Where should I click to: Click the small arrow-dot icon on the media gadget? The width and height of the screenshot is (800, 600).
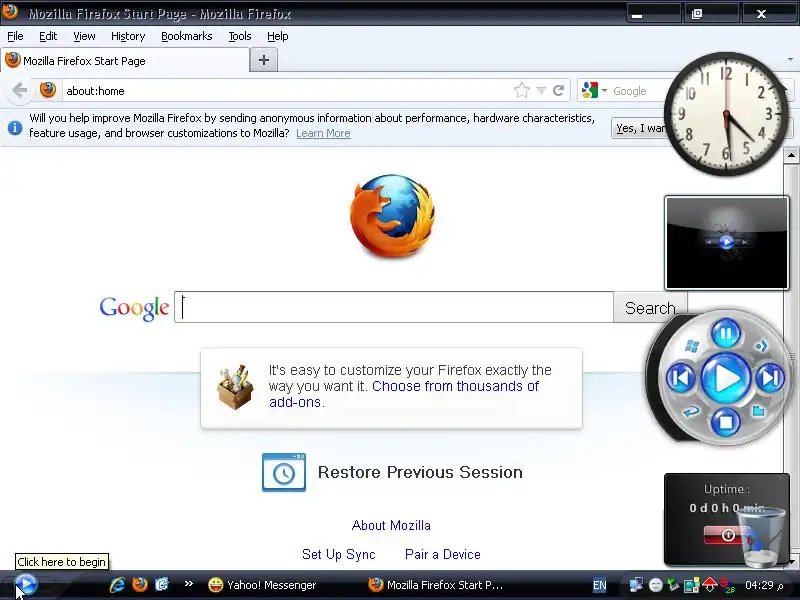[x=761, y=346]
